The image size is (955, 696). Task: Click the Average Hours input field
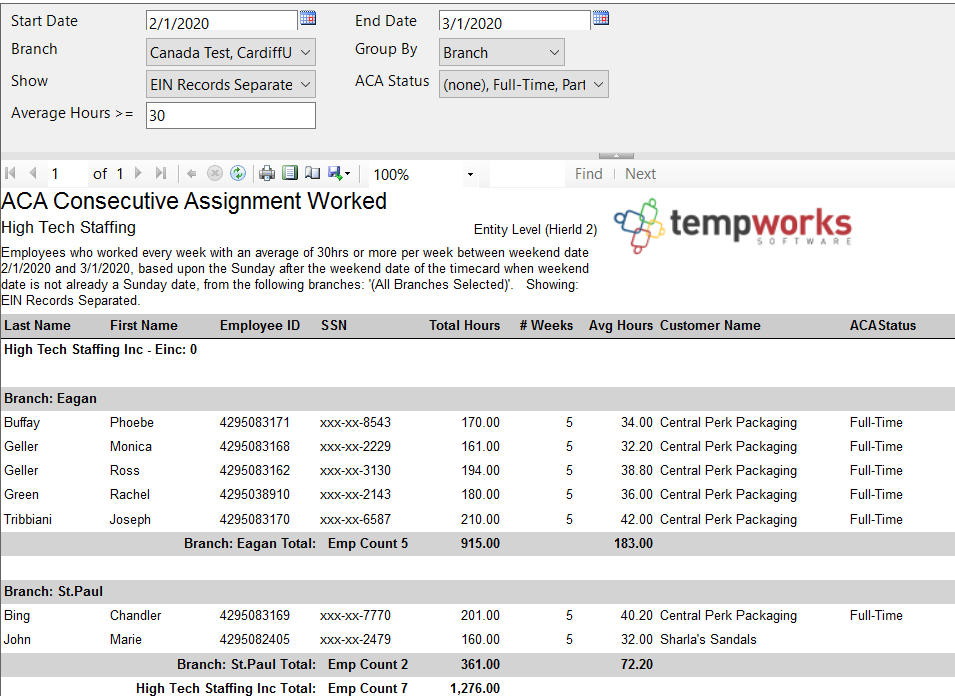point(231,115)
